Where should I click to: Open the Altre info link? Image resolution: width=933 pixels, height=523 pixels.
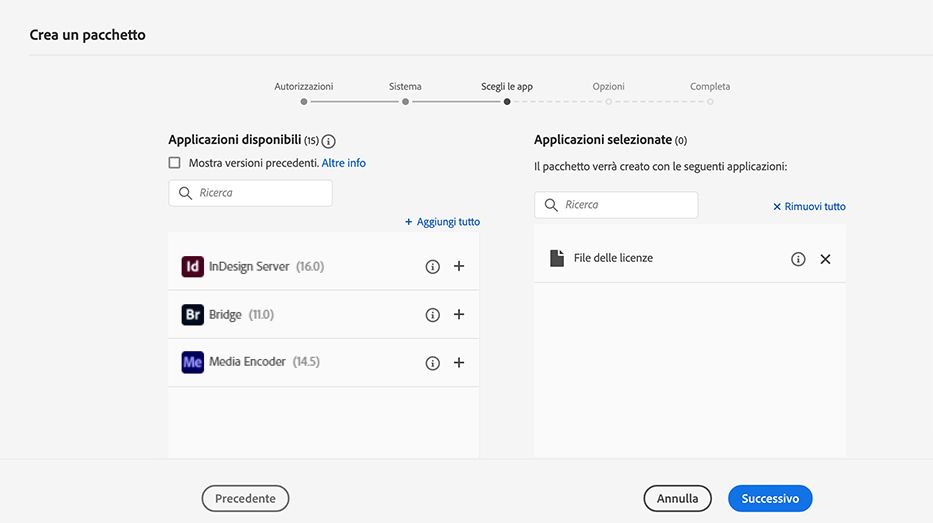[x=343, y=163]
